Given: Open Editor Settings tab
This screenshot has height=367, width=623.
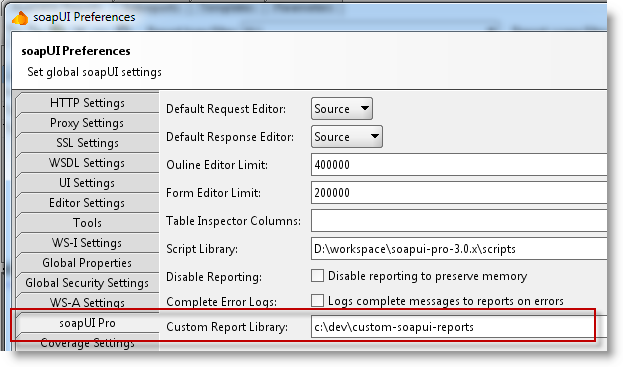Looking at the screenshot, I should pyautogui.click(x=87, y=203).
